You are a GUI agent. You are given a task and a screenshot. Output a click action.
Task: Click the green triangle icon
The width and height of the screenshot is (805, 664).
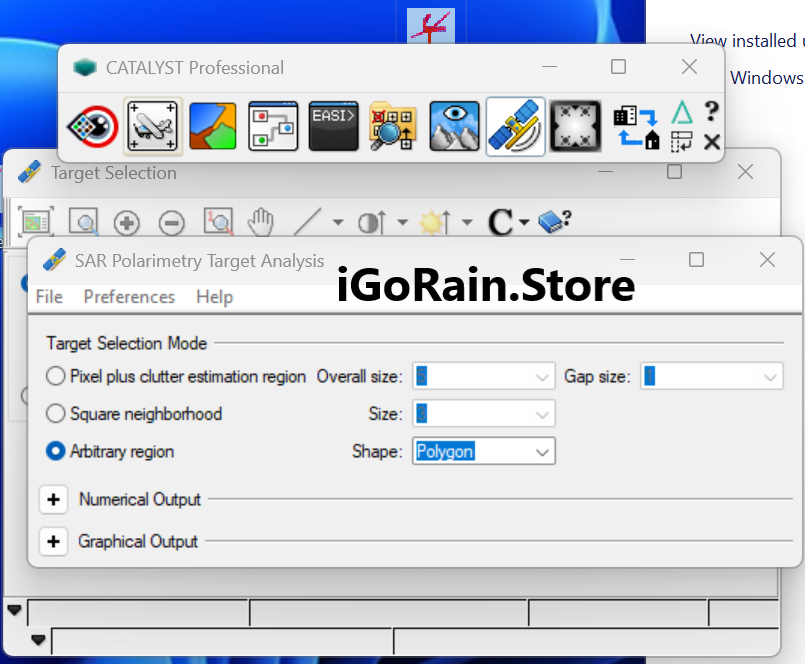point(682,112)
